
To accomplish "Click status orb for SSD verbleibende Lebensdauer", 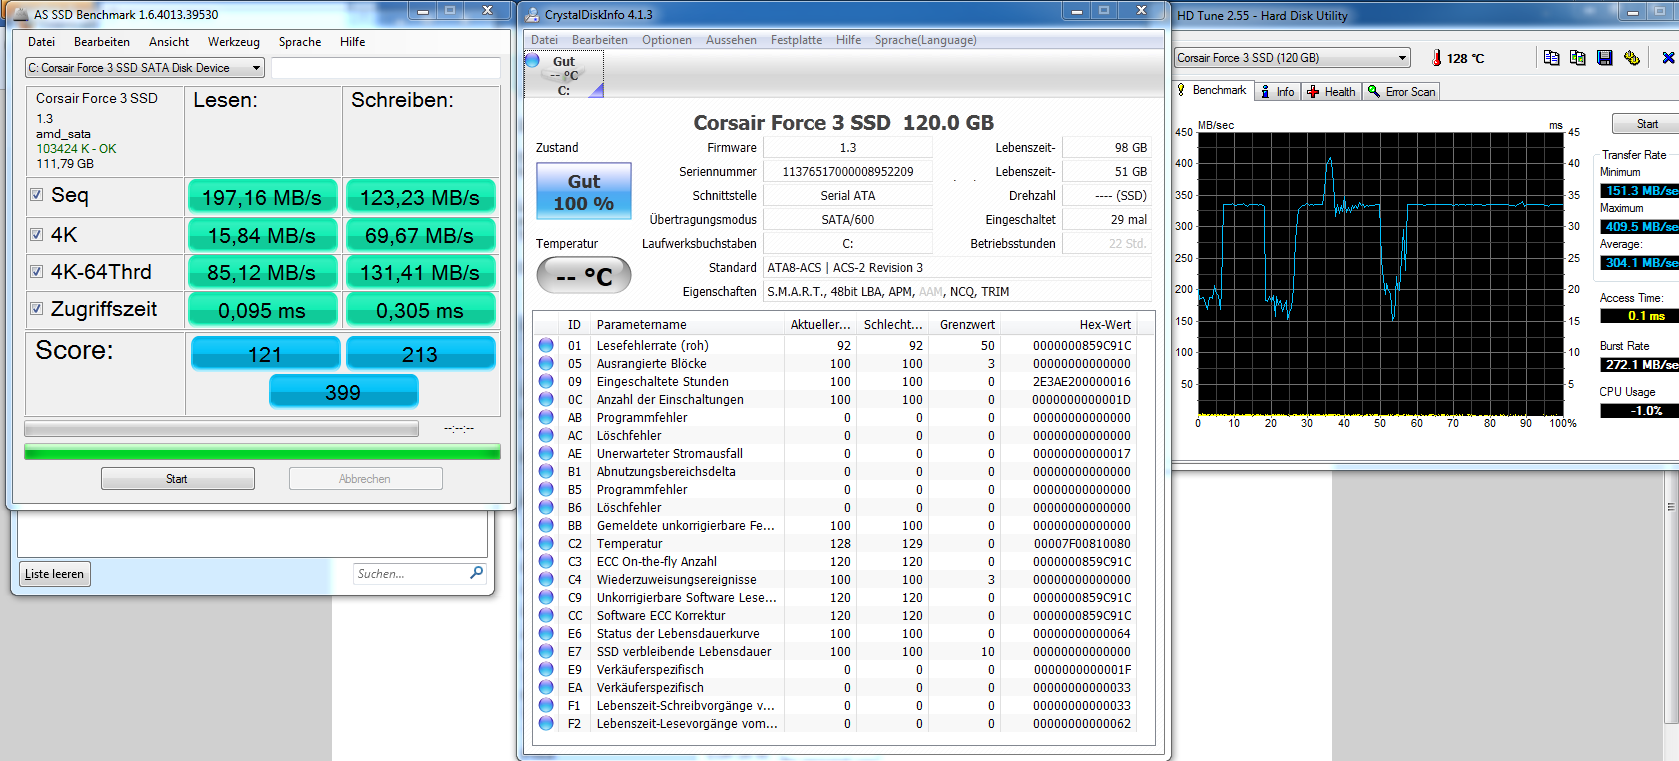I will tap(546, 651).
